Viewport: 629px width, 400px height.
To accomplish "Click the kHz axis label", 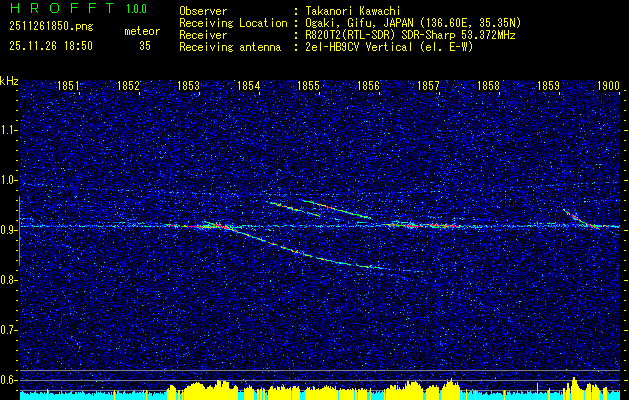I will point(9,81).
